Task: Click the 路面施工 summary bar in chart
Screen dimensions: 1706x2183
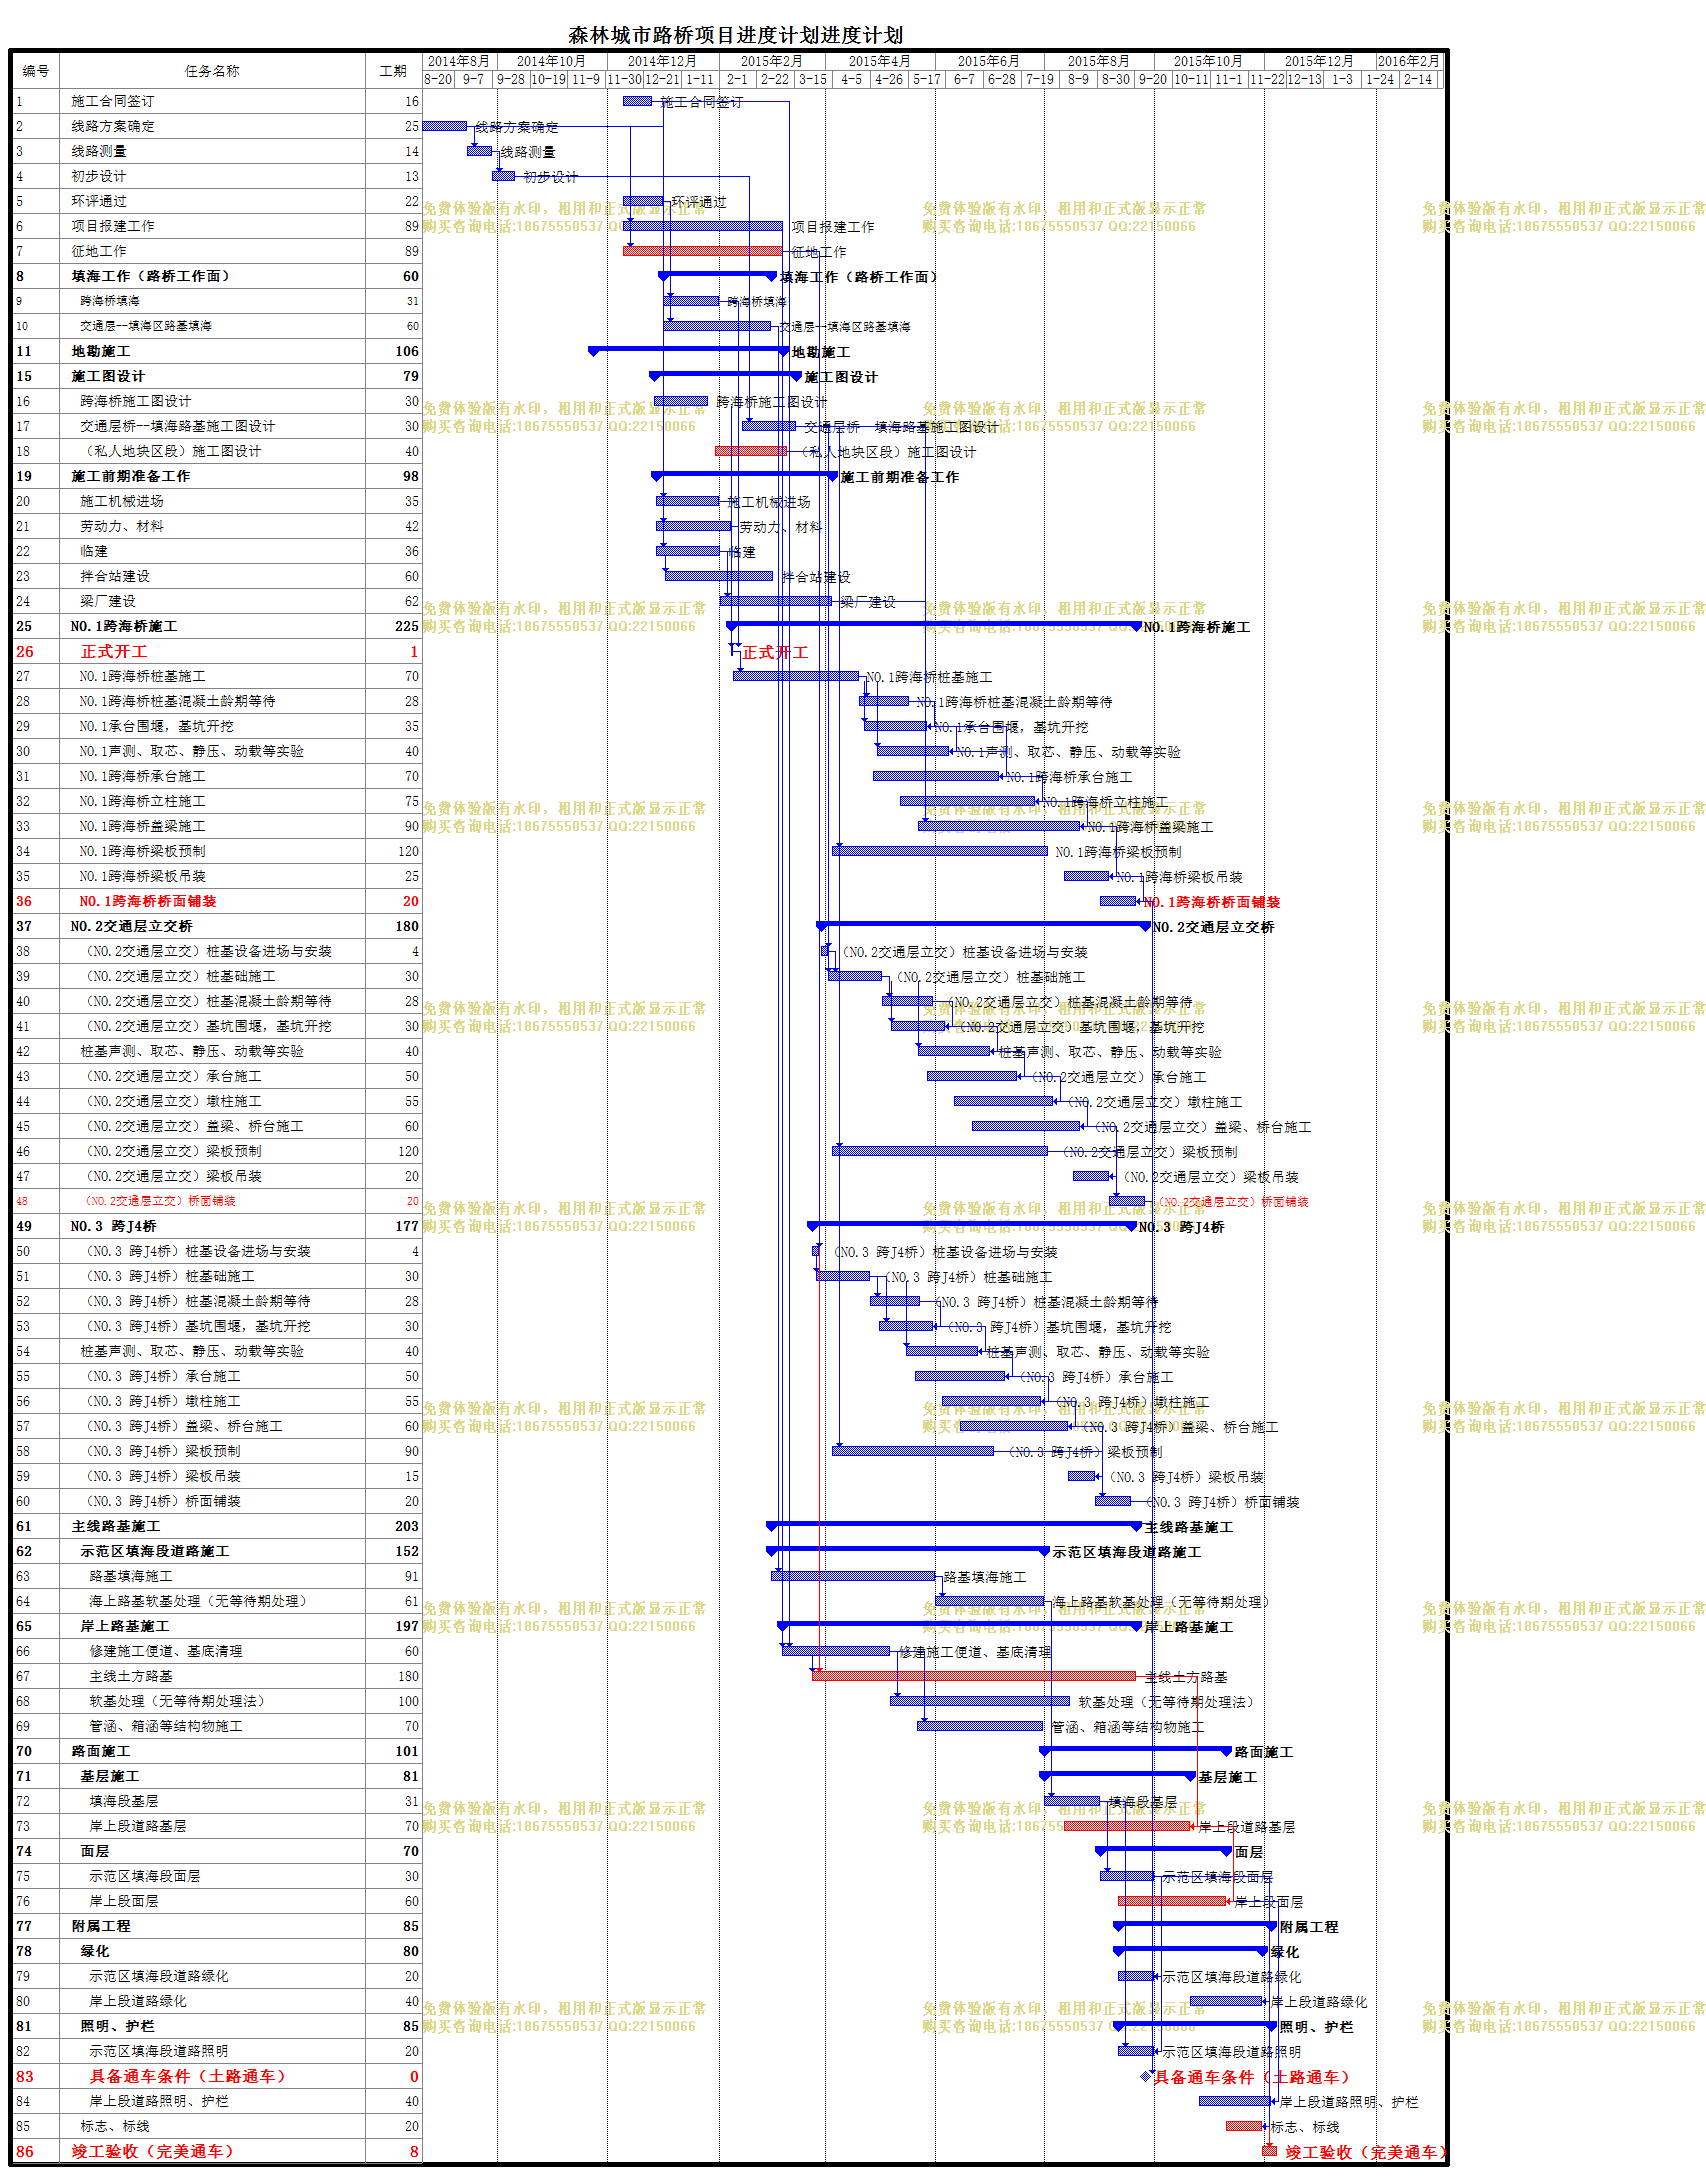Action: tap(1135, 1750)
